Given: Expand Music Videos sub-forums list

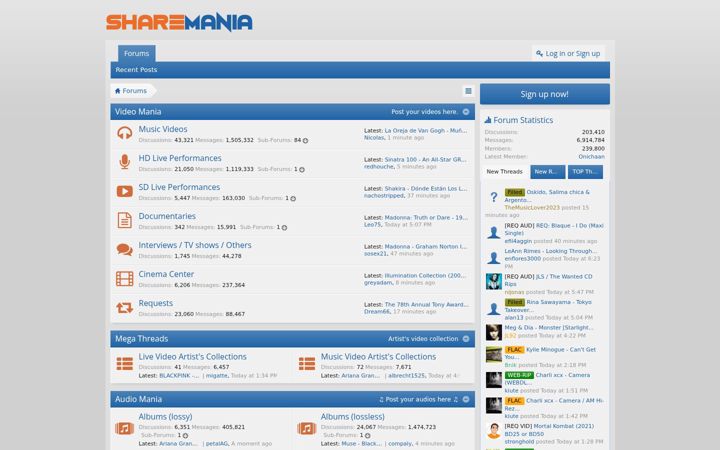Looking at the screenshot, I should pyautogui.click(x=305, y=141).
